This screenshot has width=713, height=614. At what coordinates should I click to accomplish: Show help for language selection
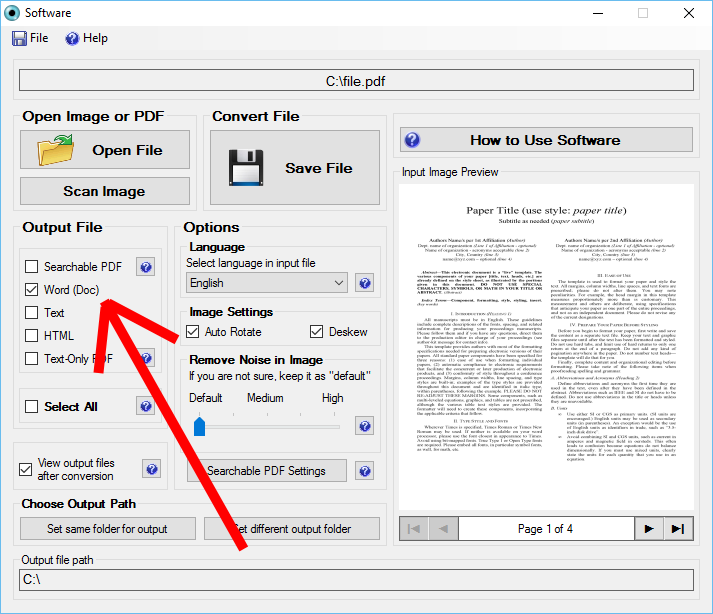(364, 283)
